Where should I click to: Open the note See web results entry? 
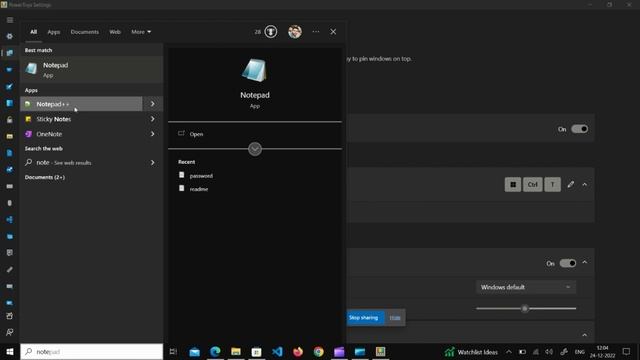click(x=81, y=162)
